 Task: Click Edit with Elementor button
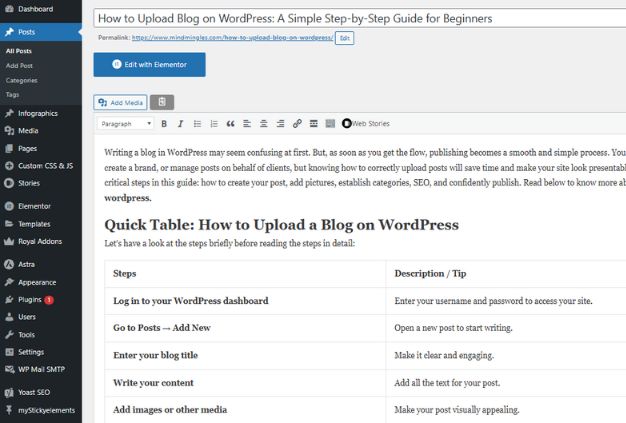[150, 65]
